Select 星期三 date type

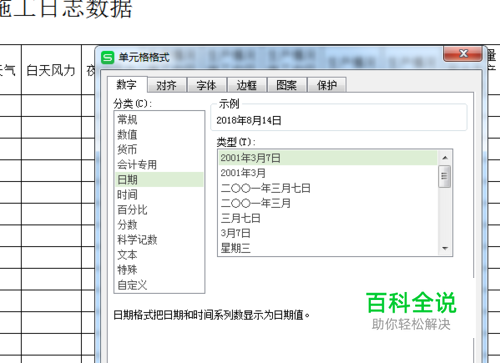pos(328,248)
